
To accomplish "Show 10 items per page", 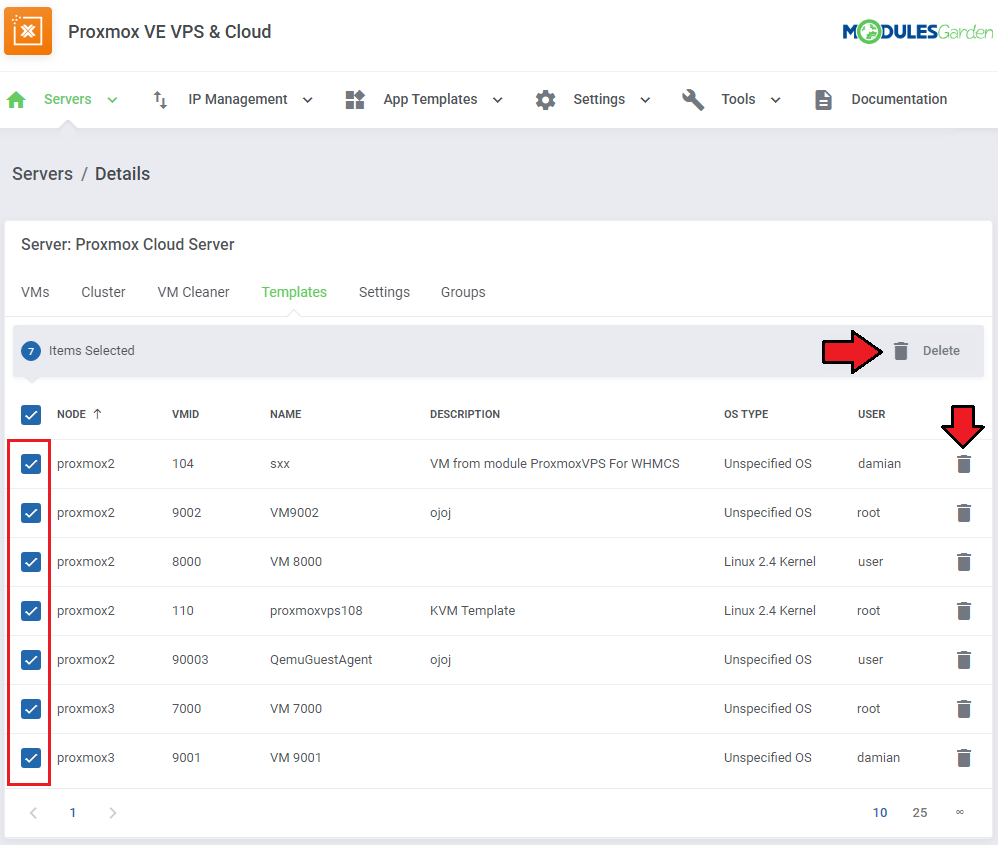I will pyautogui.click(x=880, y=813).
